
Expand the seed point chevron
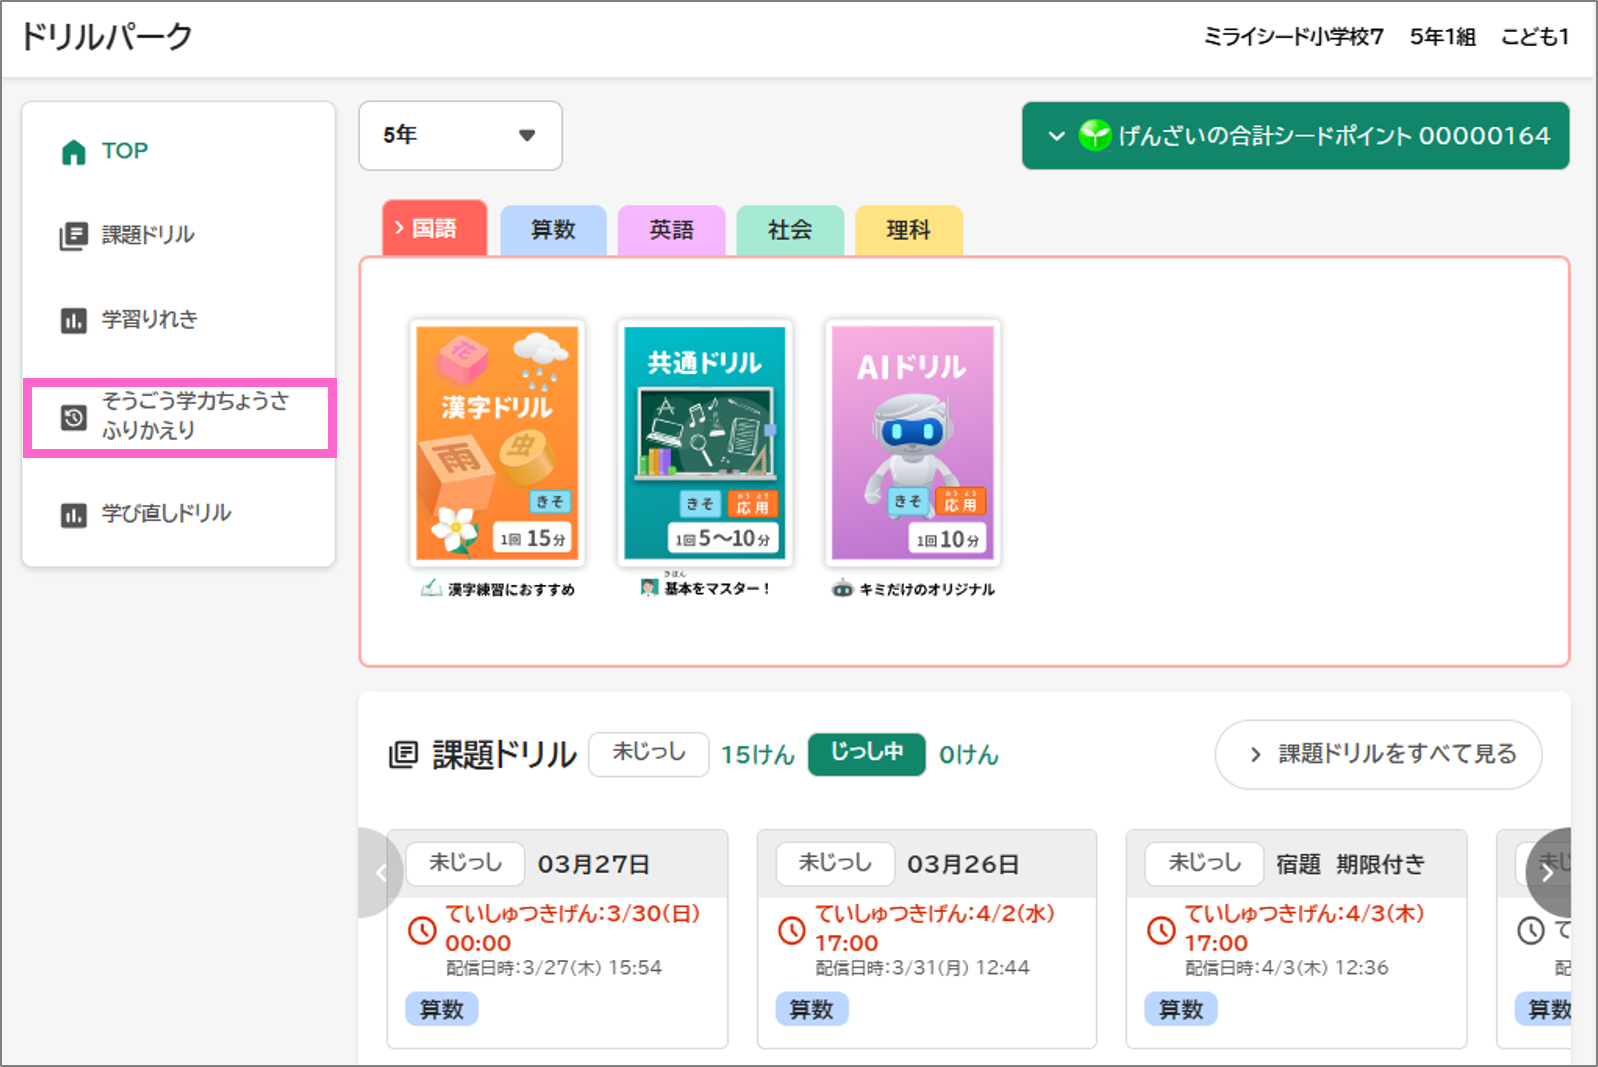[1056, 136]
